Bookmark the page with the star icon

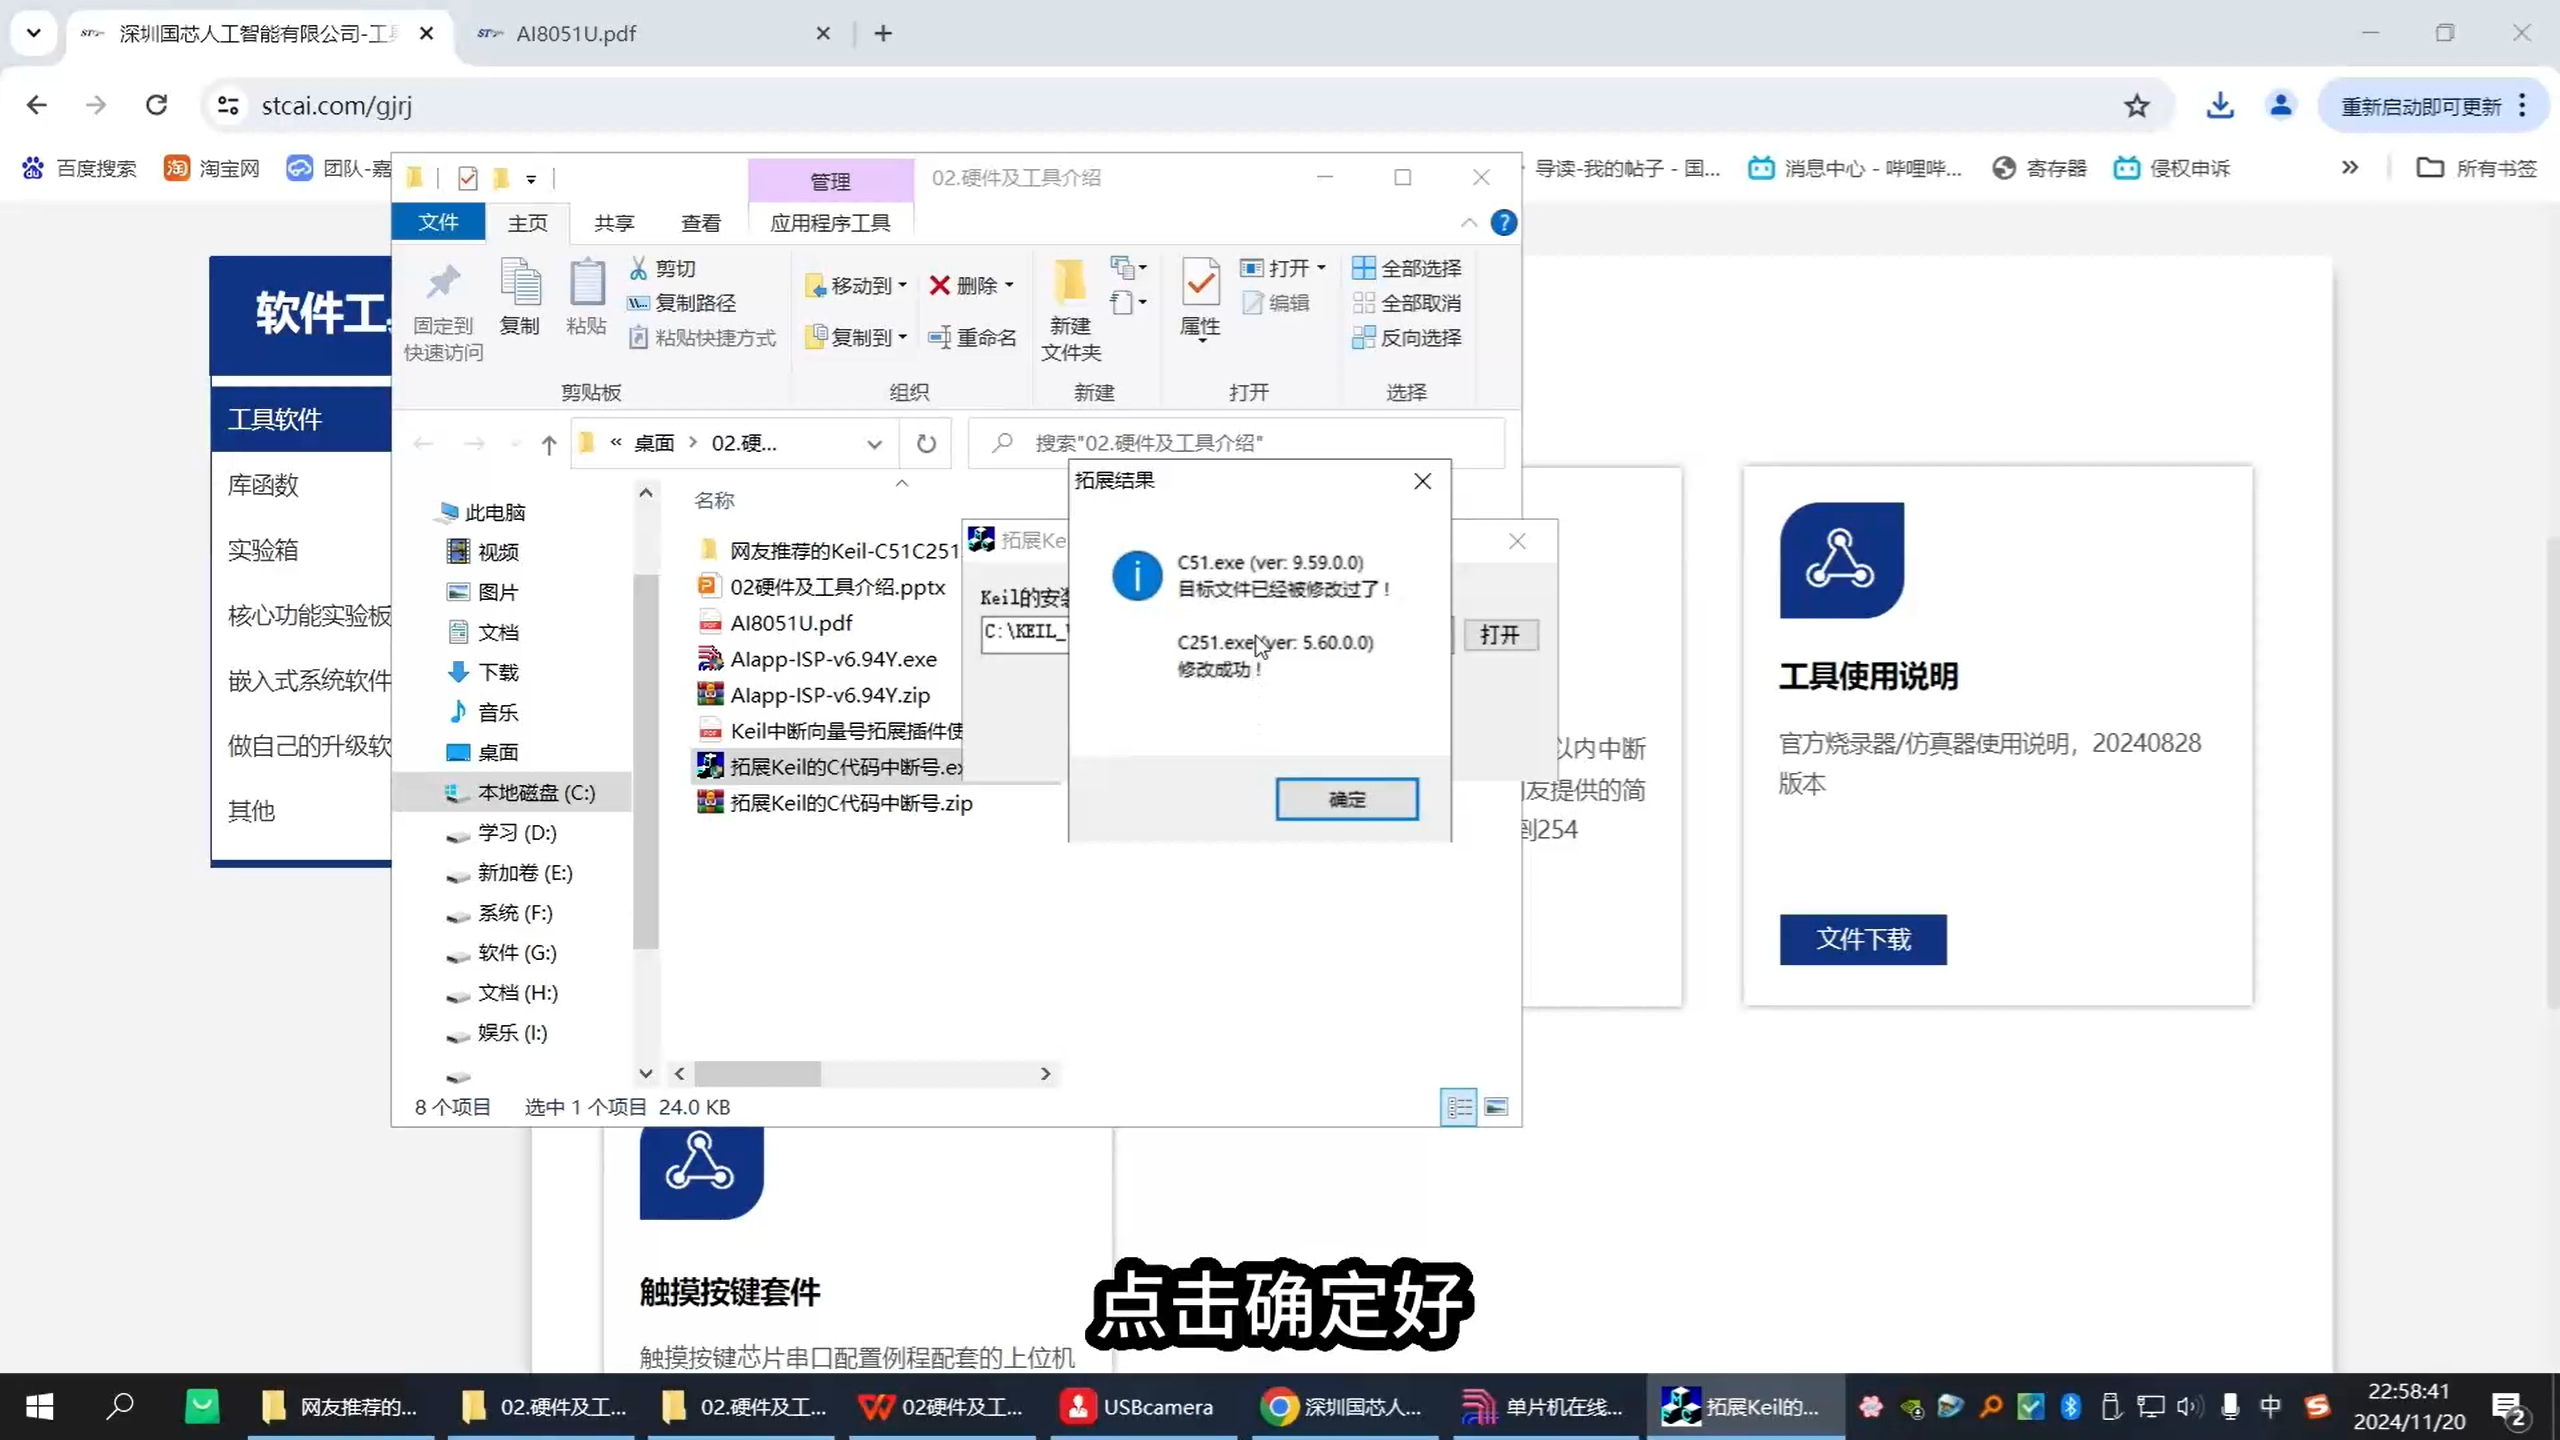click(x=2136, y=106)
